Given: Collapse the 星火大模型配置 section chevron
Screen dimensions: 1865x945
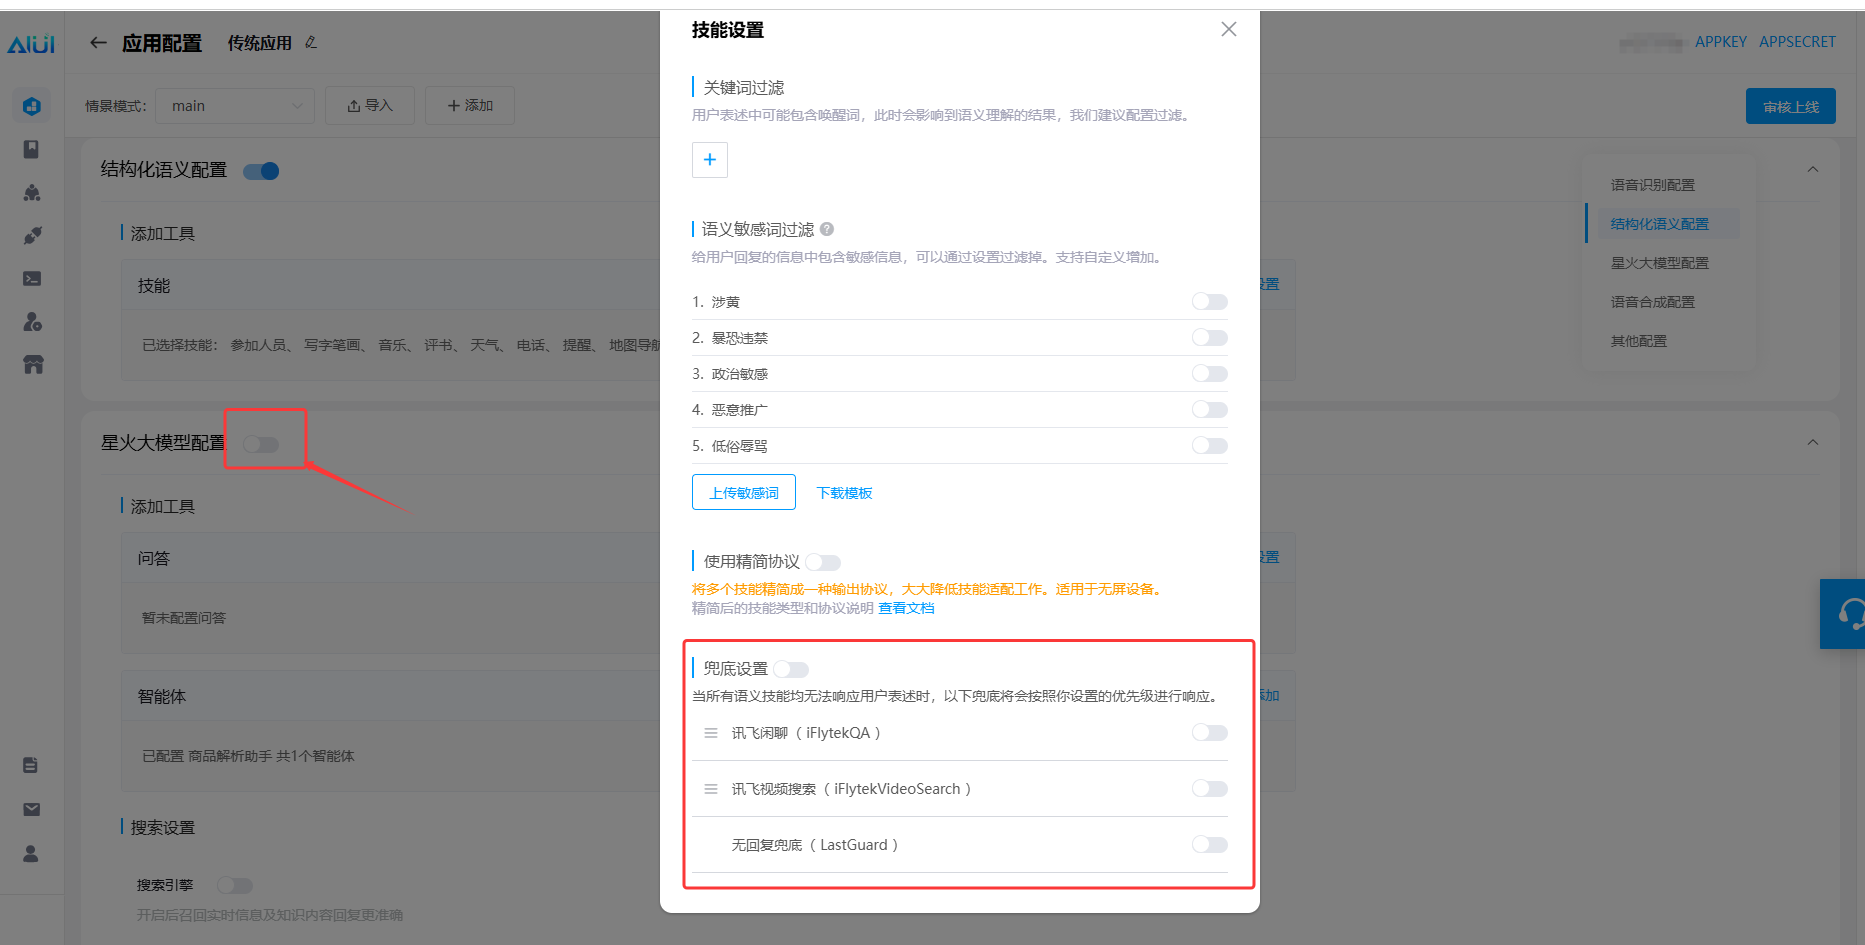Looking at the screenshot, I should 1812,443.
